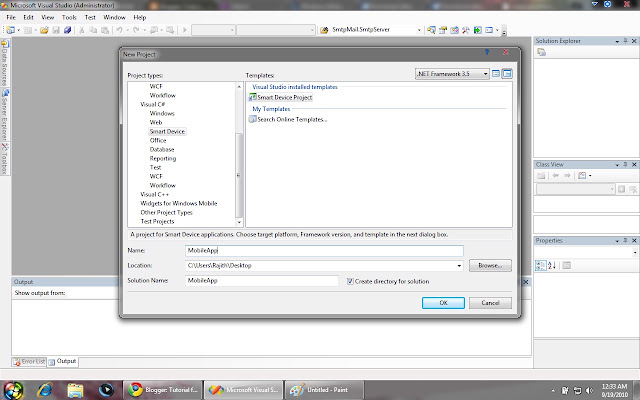The image size is (640, 400).
Task: Open the Window menu
Action: point(114,17)
